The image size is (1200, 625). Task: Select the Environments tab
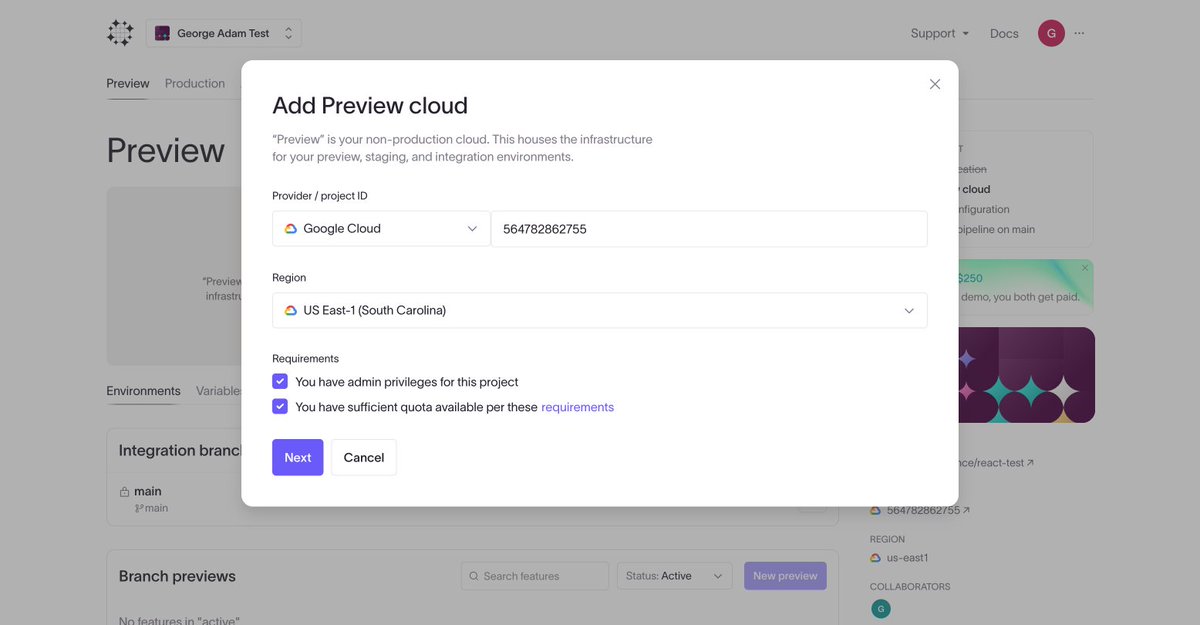[x=143, y=391]
